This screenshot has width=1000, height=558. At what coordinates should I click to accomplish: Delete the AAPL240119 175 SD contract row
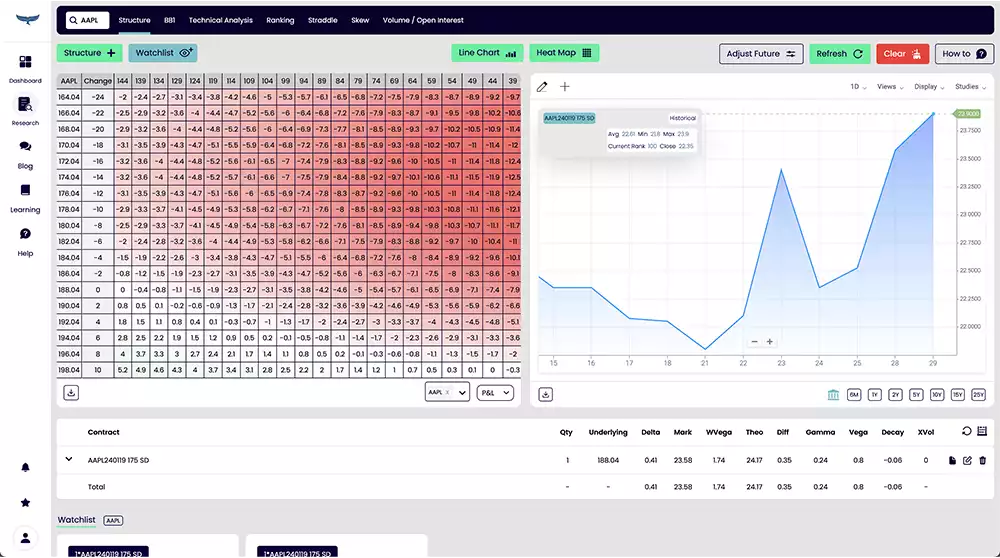(982, 460)
